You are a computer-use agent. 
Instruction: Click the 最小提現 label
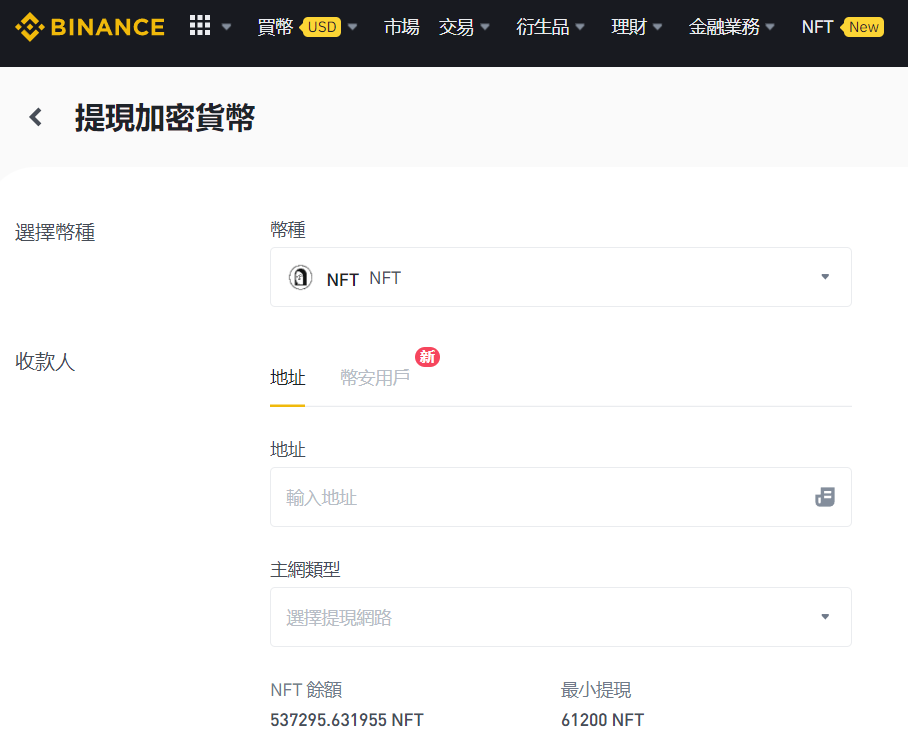tap(596, 690)
